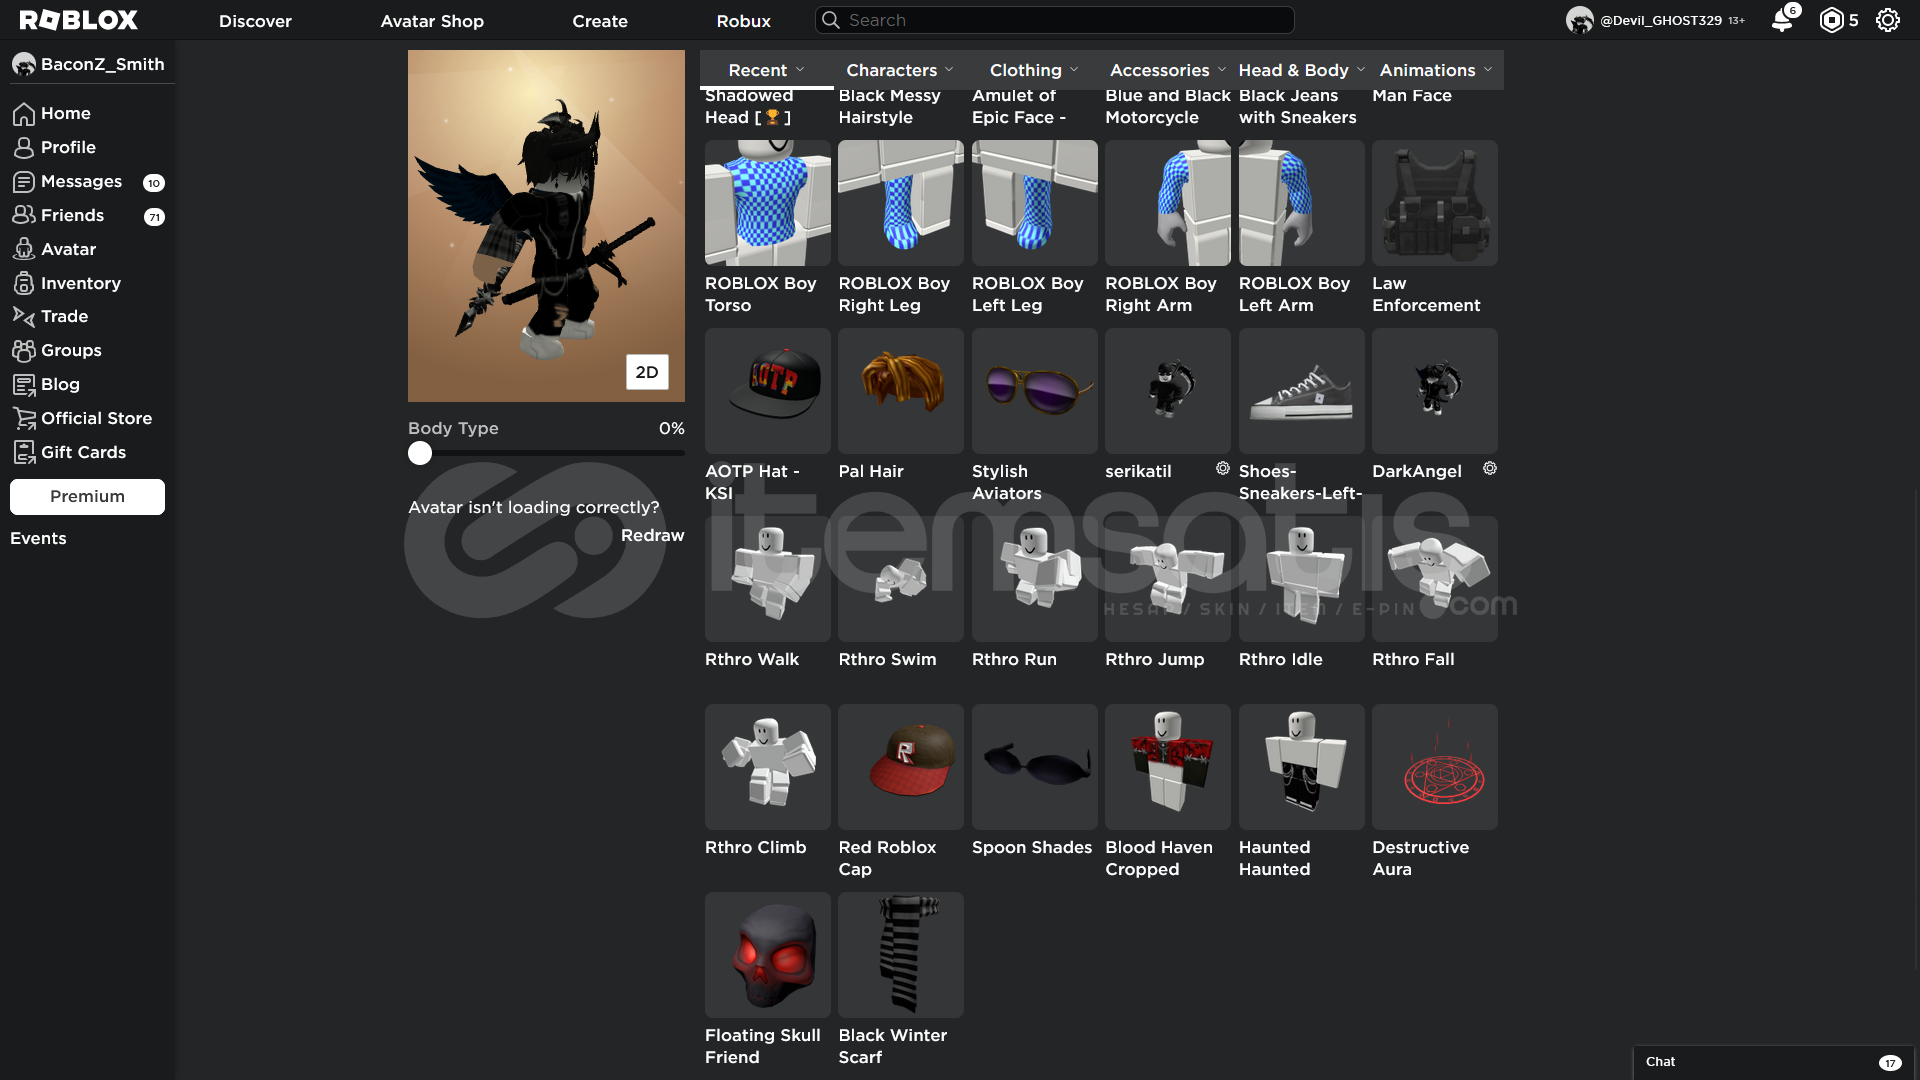Click the Robux balance icon
Screen dimensions: 1920x1080
[1831, 20]
